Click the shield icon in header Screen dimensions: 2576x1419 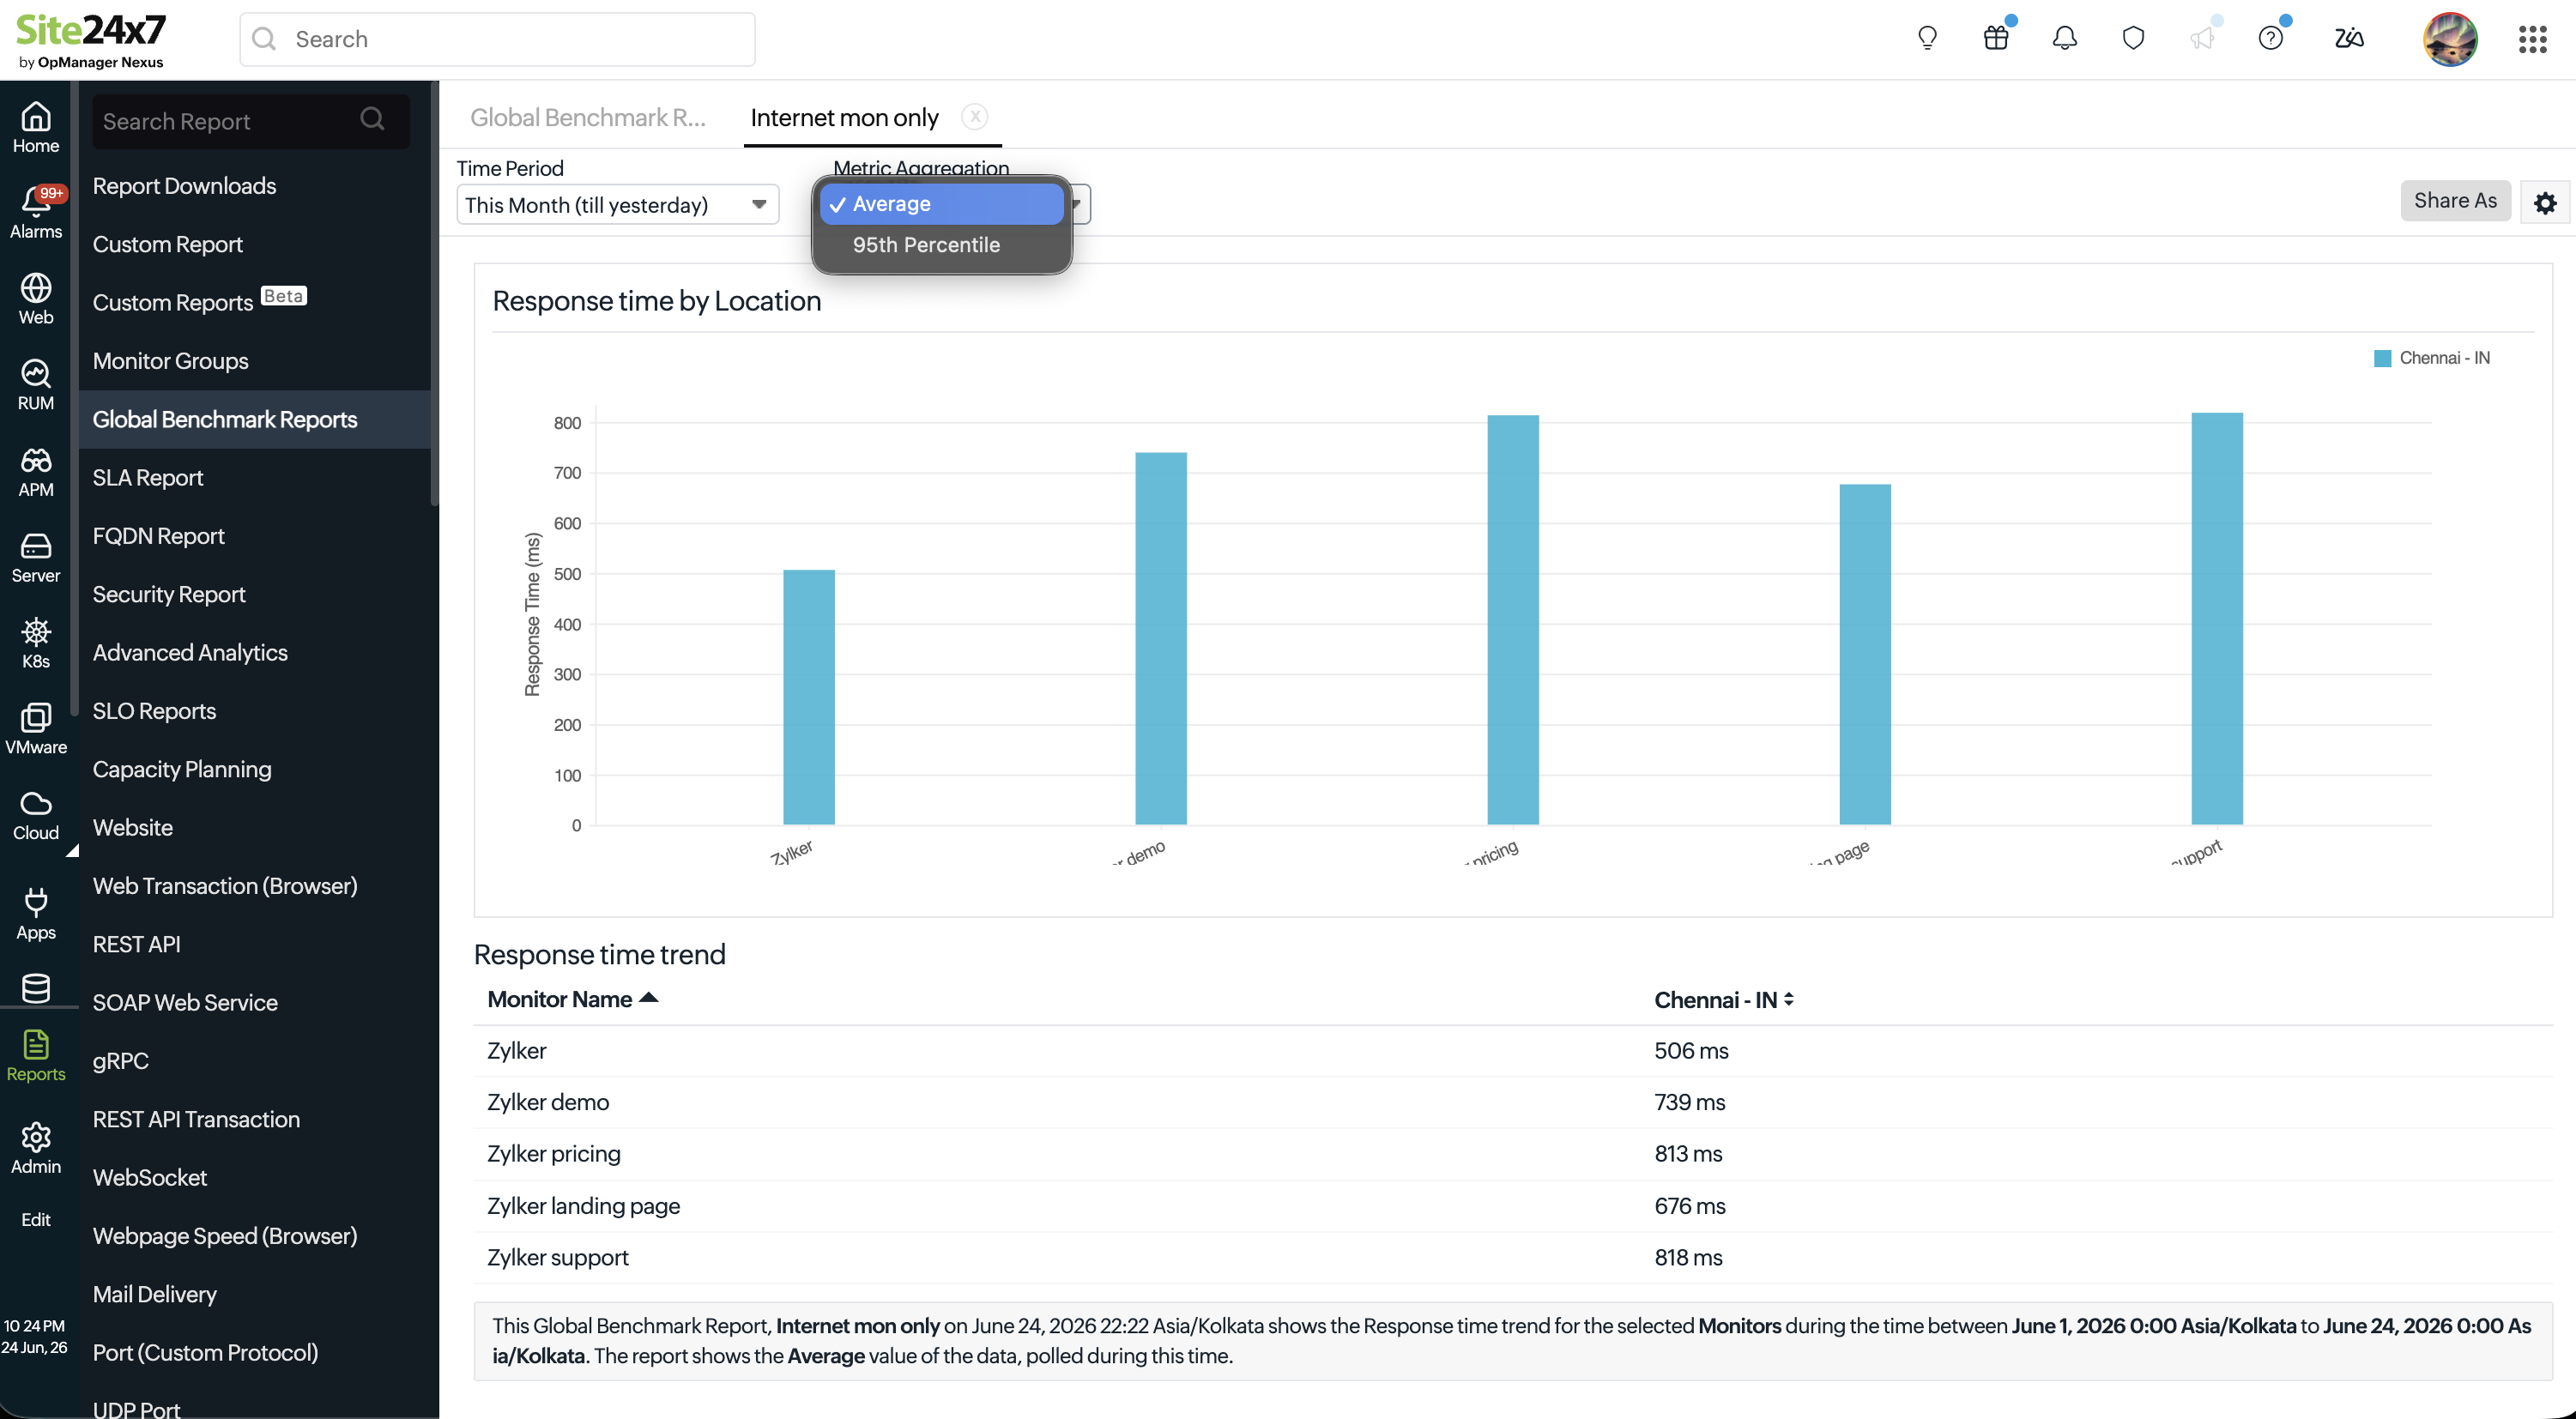coord(2133,38)
